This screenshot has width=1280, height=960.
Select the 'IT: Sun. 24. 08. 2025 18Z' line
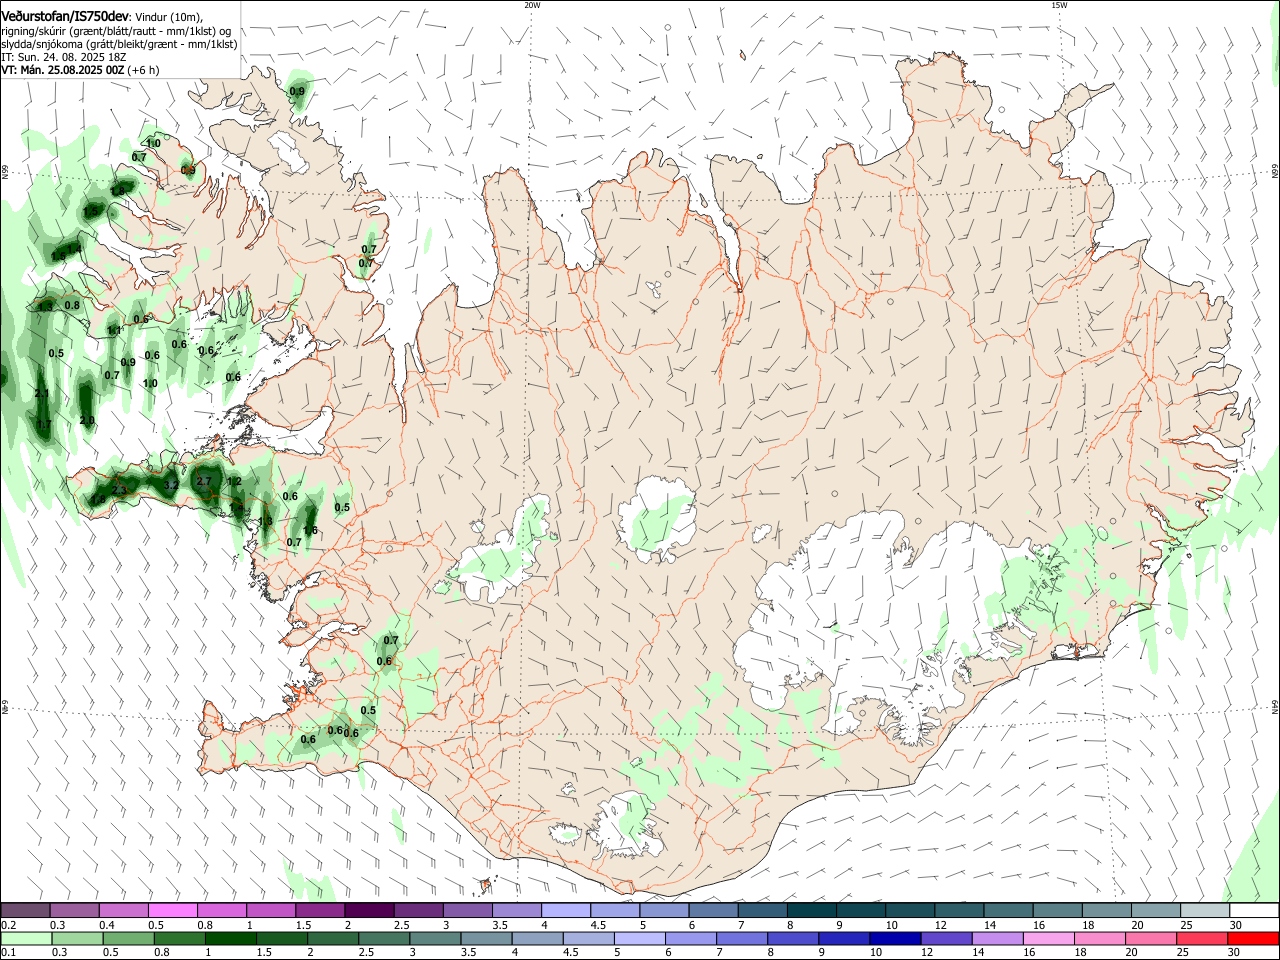[x=63, y=57]
